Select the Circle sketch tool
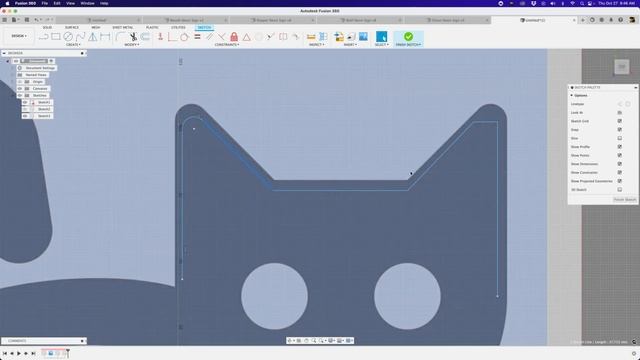Viewport: 640px width, 360px height. 68,37
